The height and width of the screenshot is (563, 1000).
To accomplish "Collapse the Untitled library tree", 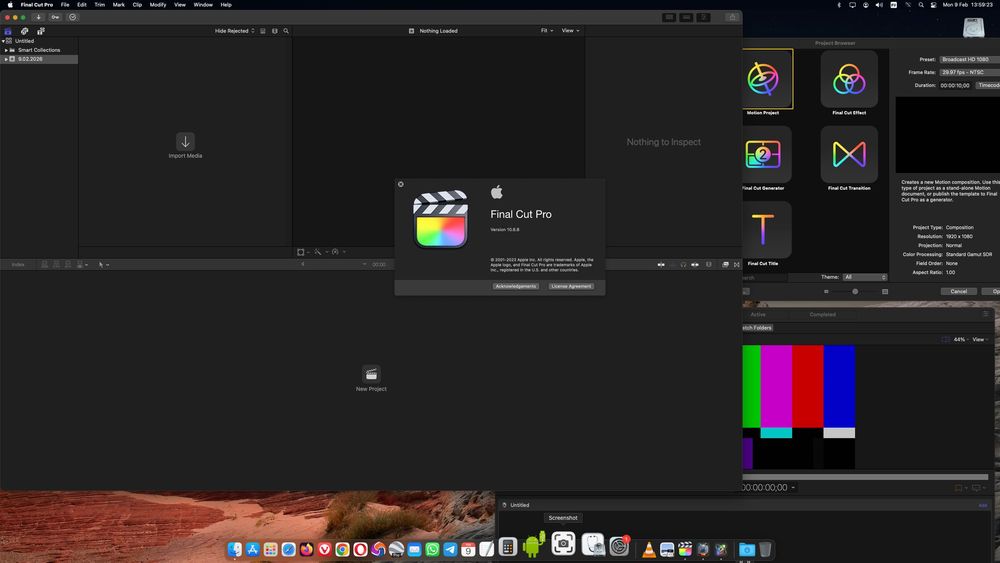I will click(3, 41).
